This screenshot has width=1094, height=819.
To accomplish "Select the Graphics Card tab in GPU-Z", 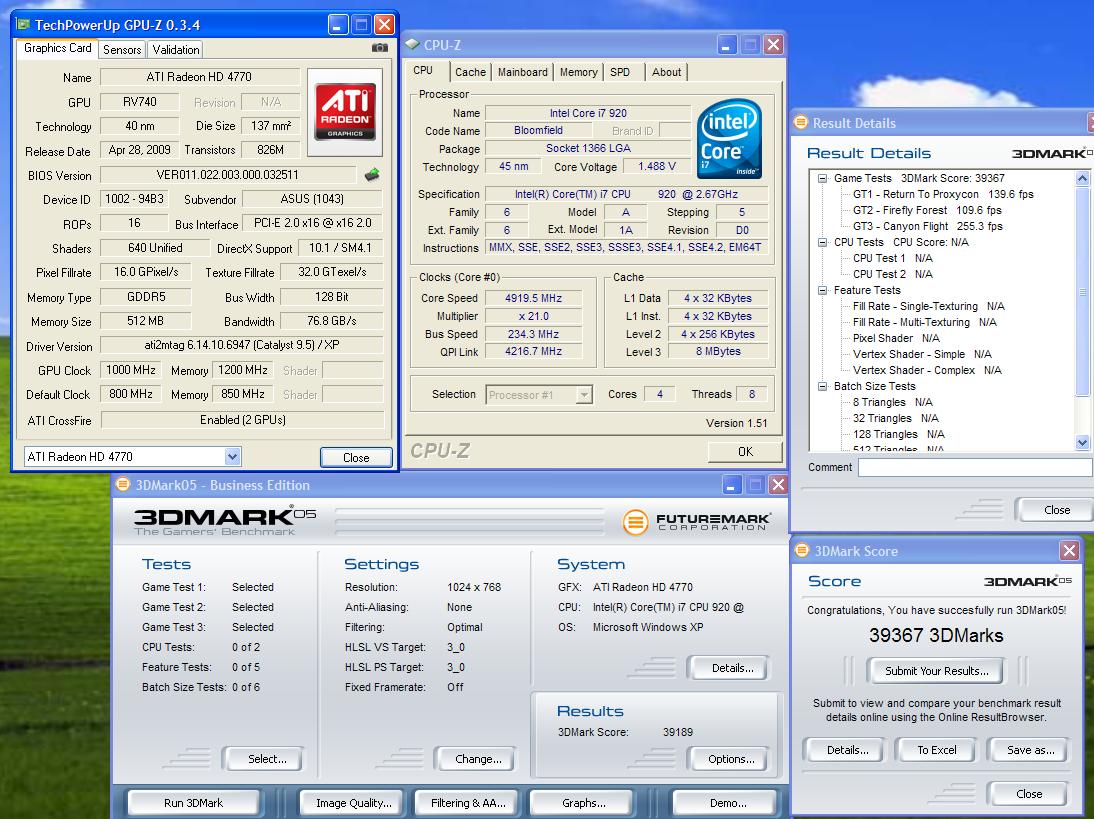I will [57, 48].
